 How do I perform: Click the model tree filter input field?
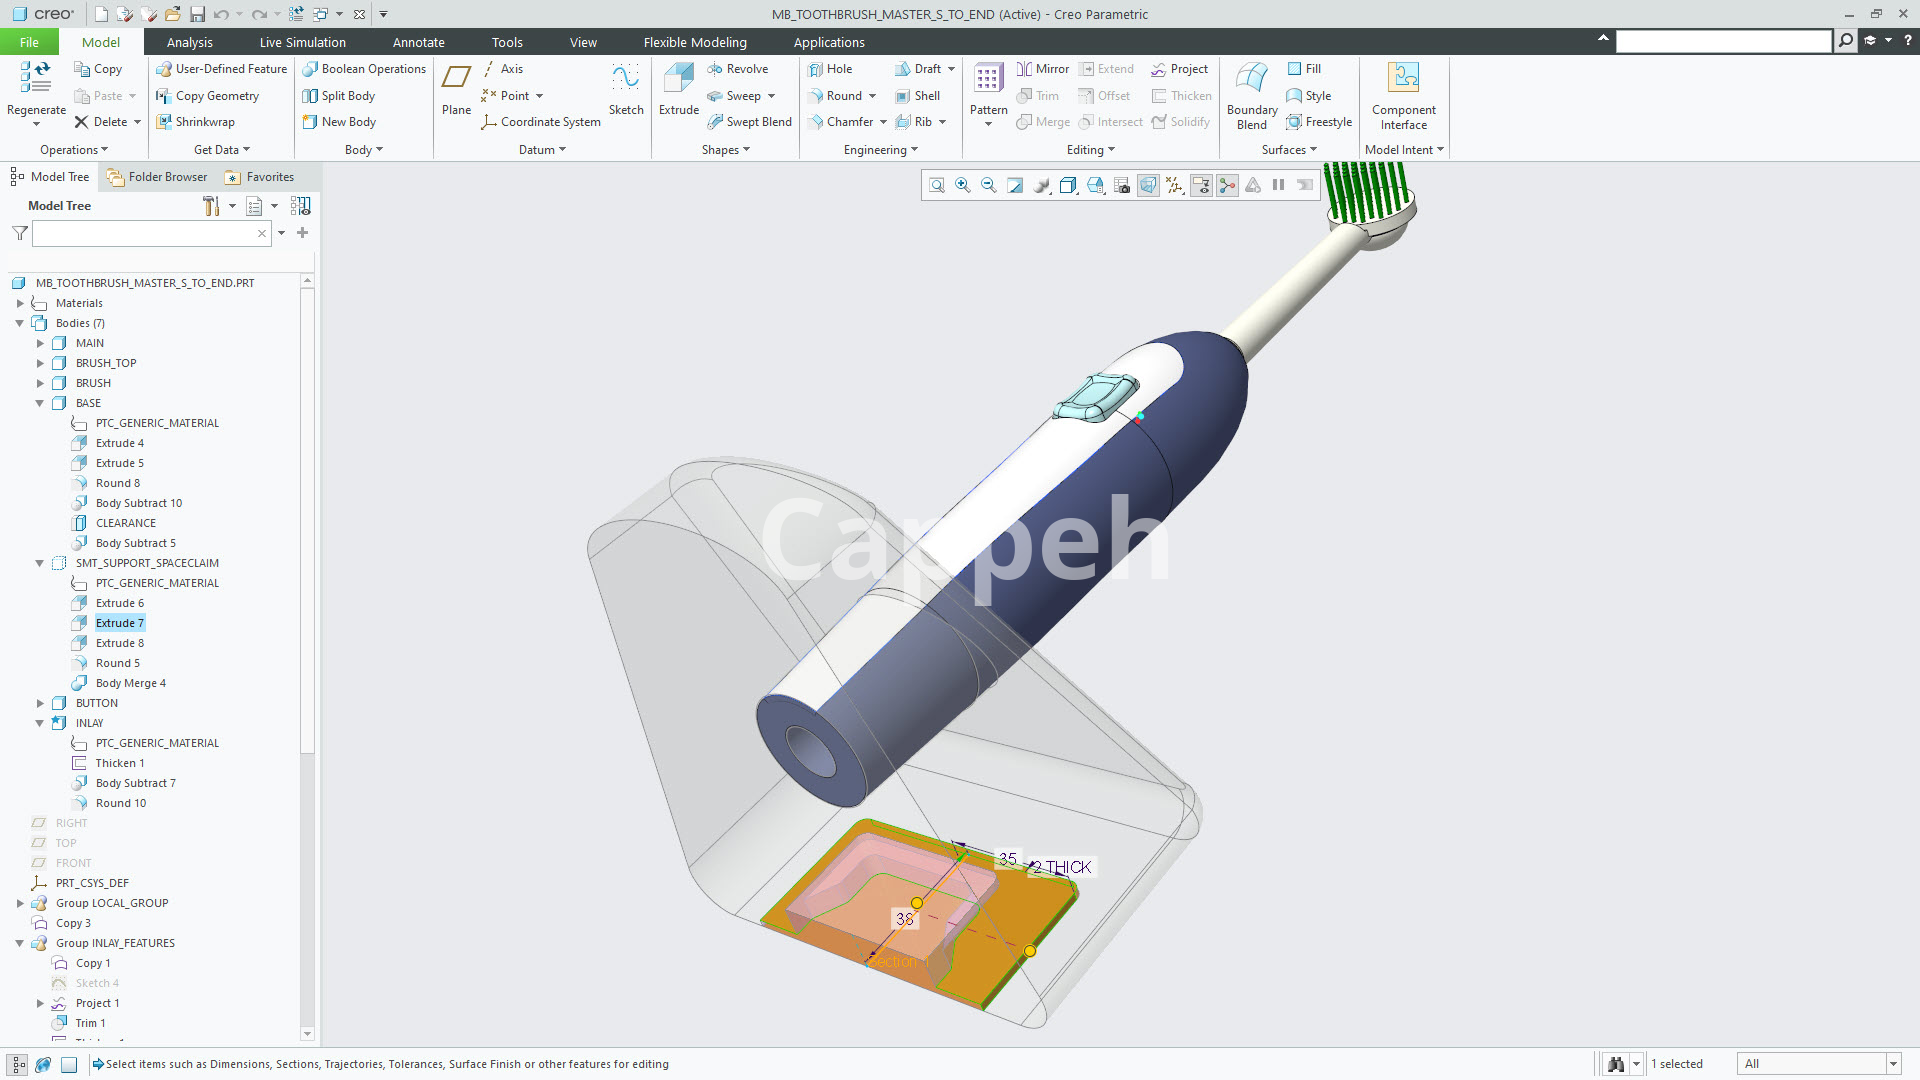(145, 233)
